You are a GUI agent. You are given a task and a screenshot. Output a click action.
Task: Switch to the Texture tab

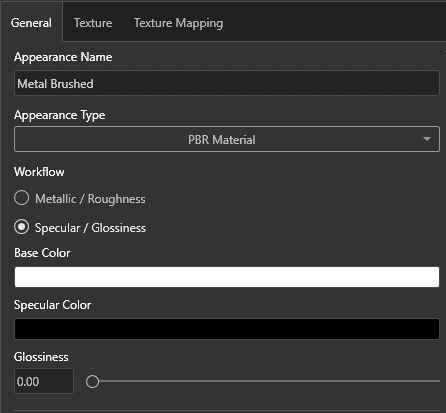click(93, 23)
